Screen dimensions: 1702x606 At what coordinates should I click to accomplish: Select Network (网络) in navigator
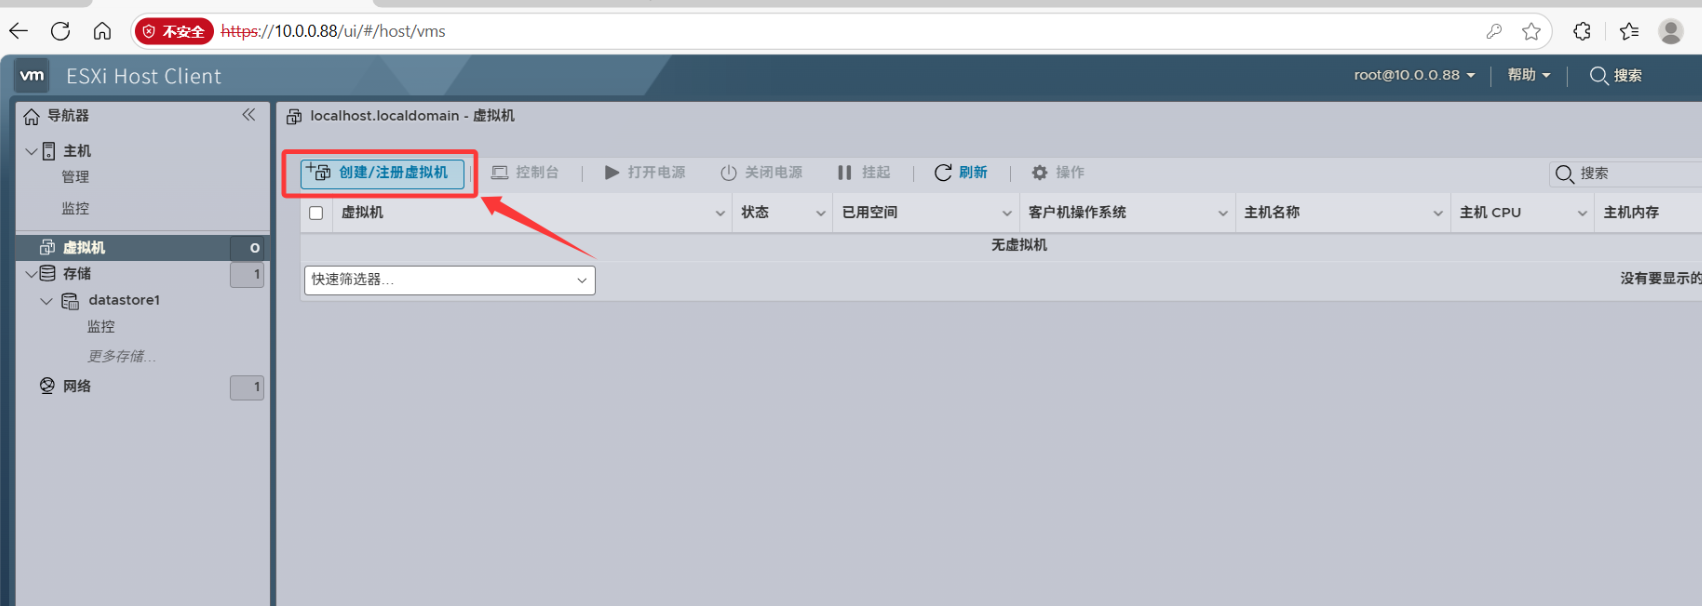[76, 386]
